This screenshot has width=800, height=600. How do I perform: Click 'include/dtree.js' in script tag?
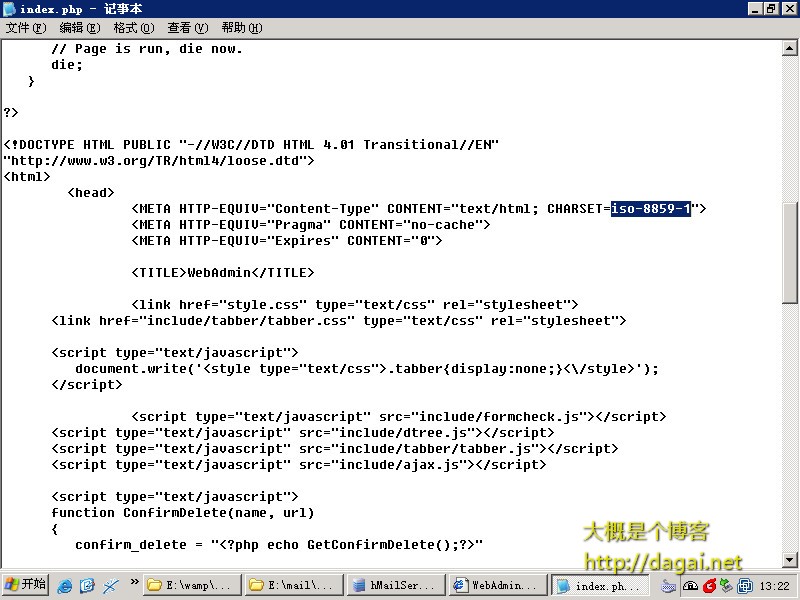(403, 433)
